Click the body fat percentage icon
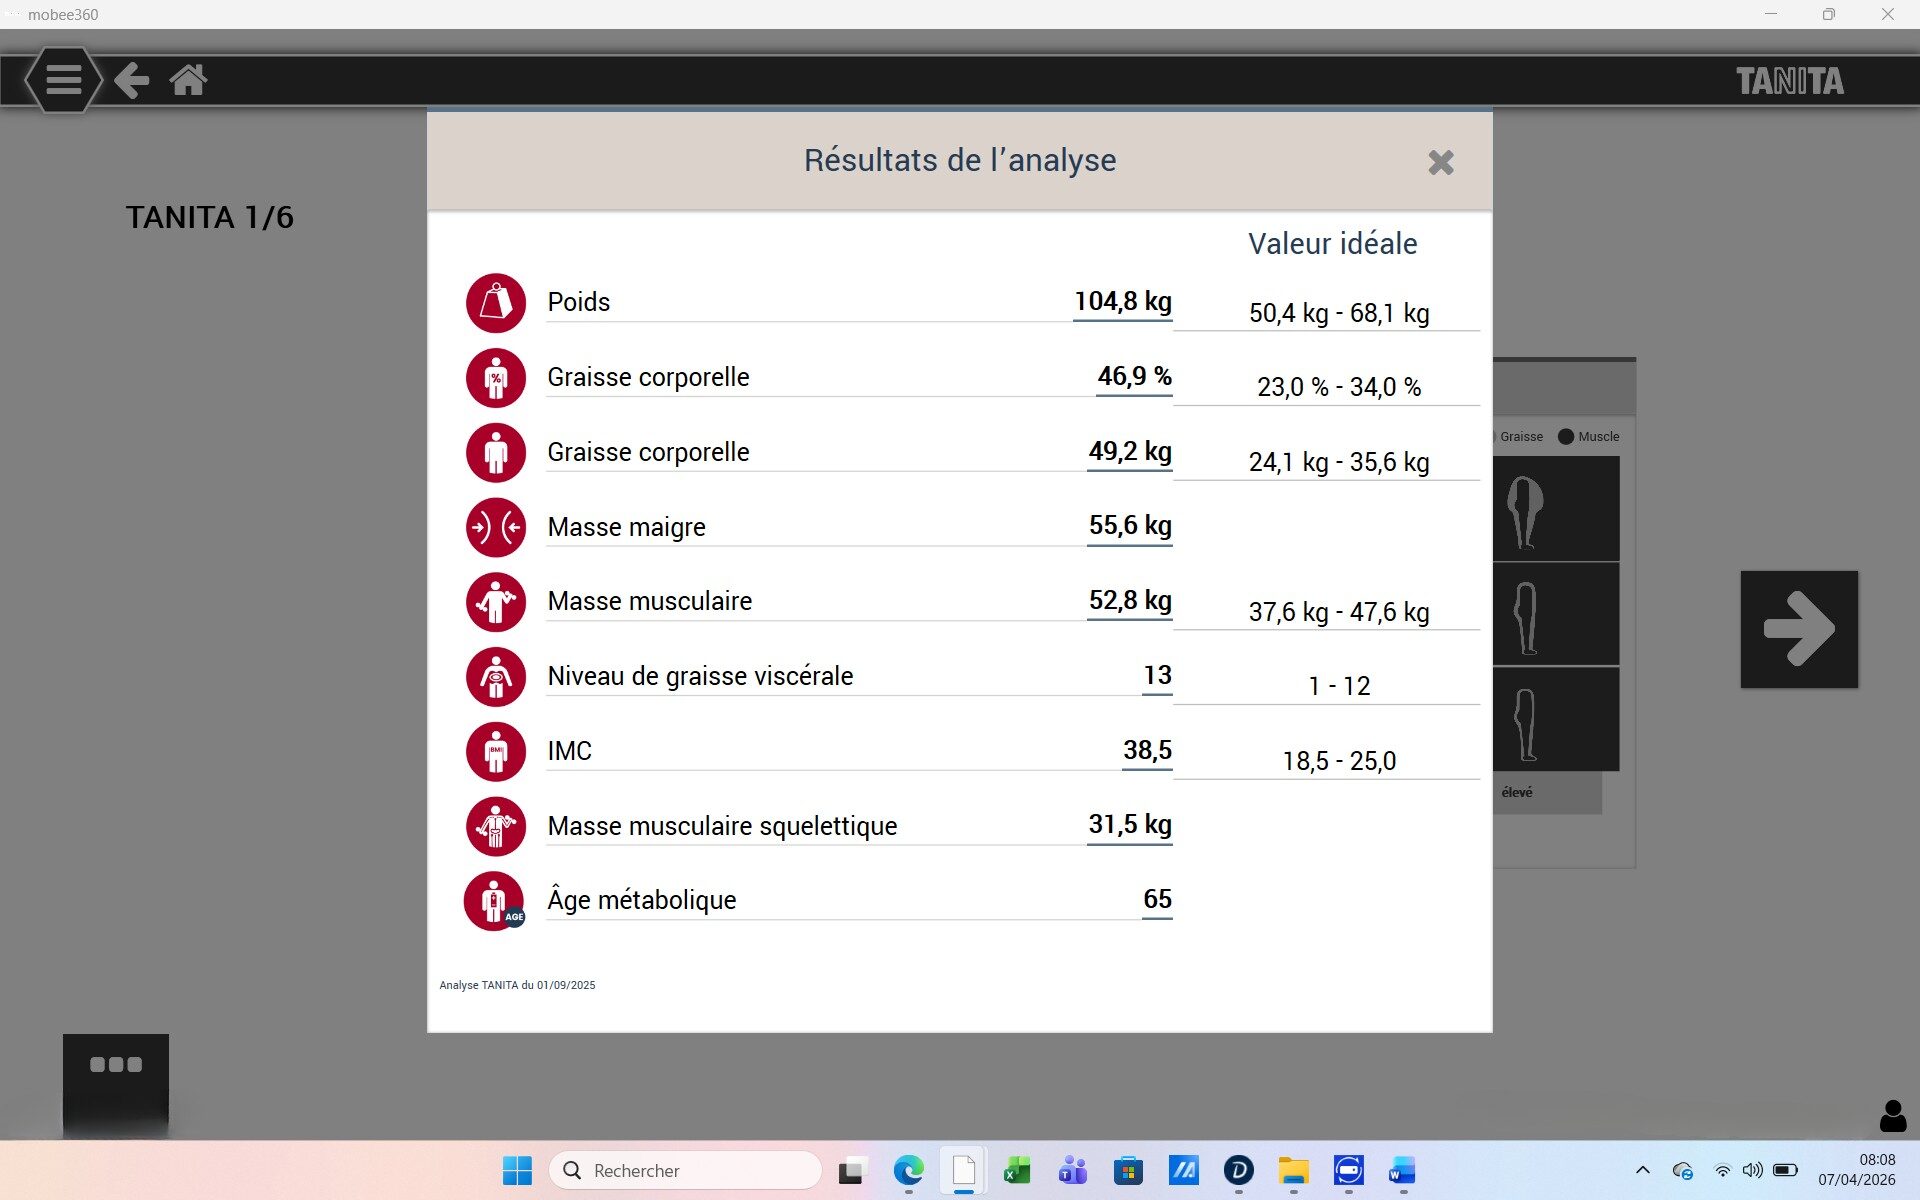Image resolution: width=1920 pixels, height=1200 pixels. [496, 378]
